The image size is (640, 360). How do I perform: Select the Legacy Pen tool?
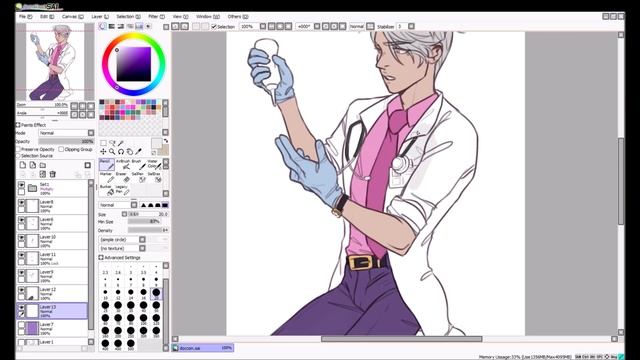[123, 189]
